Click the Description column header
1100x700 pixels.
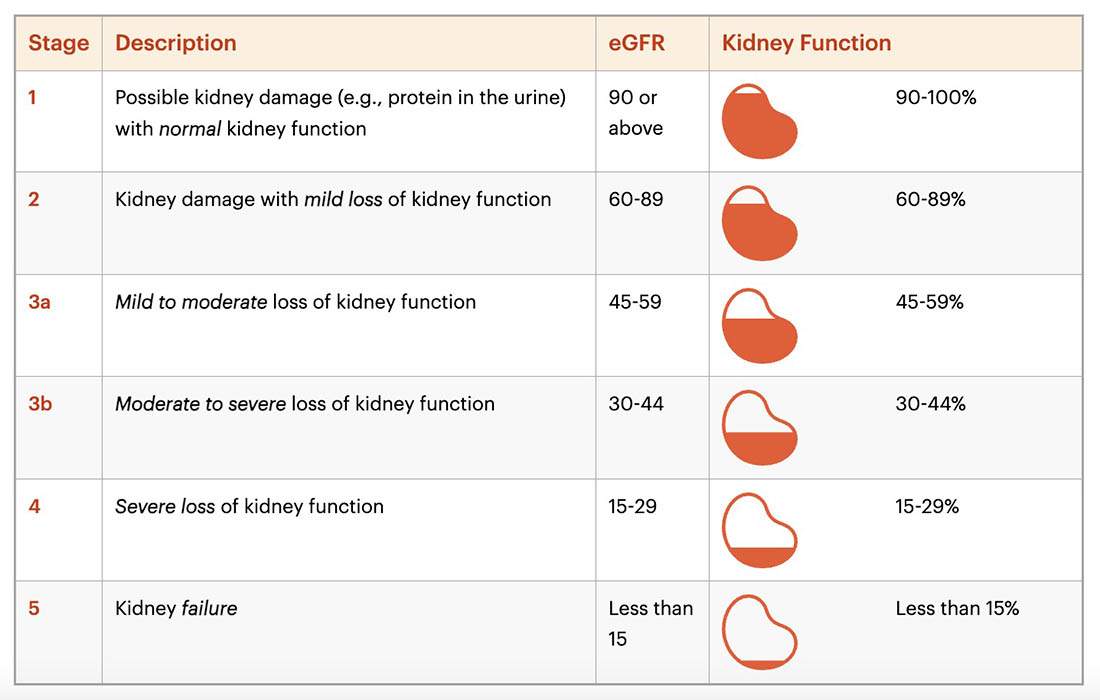tap(175, 43)
